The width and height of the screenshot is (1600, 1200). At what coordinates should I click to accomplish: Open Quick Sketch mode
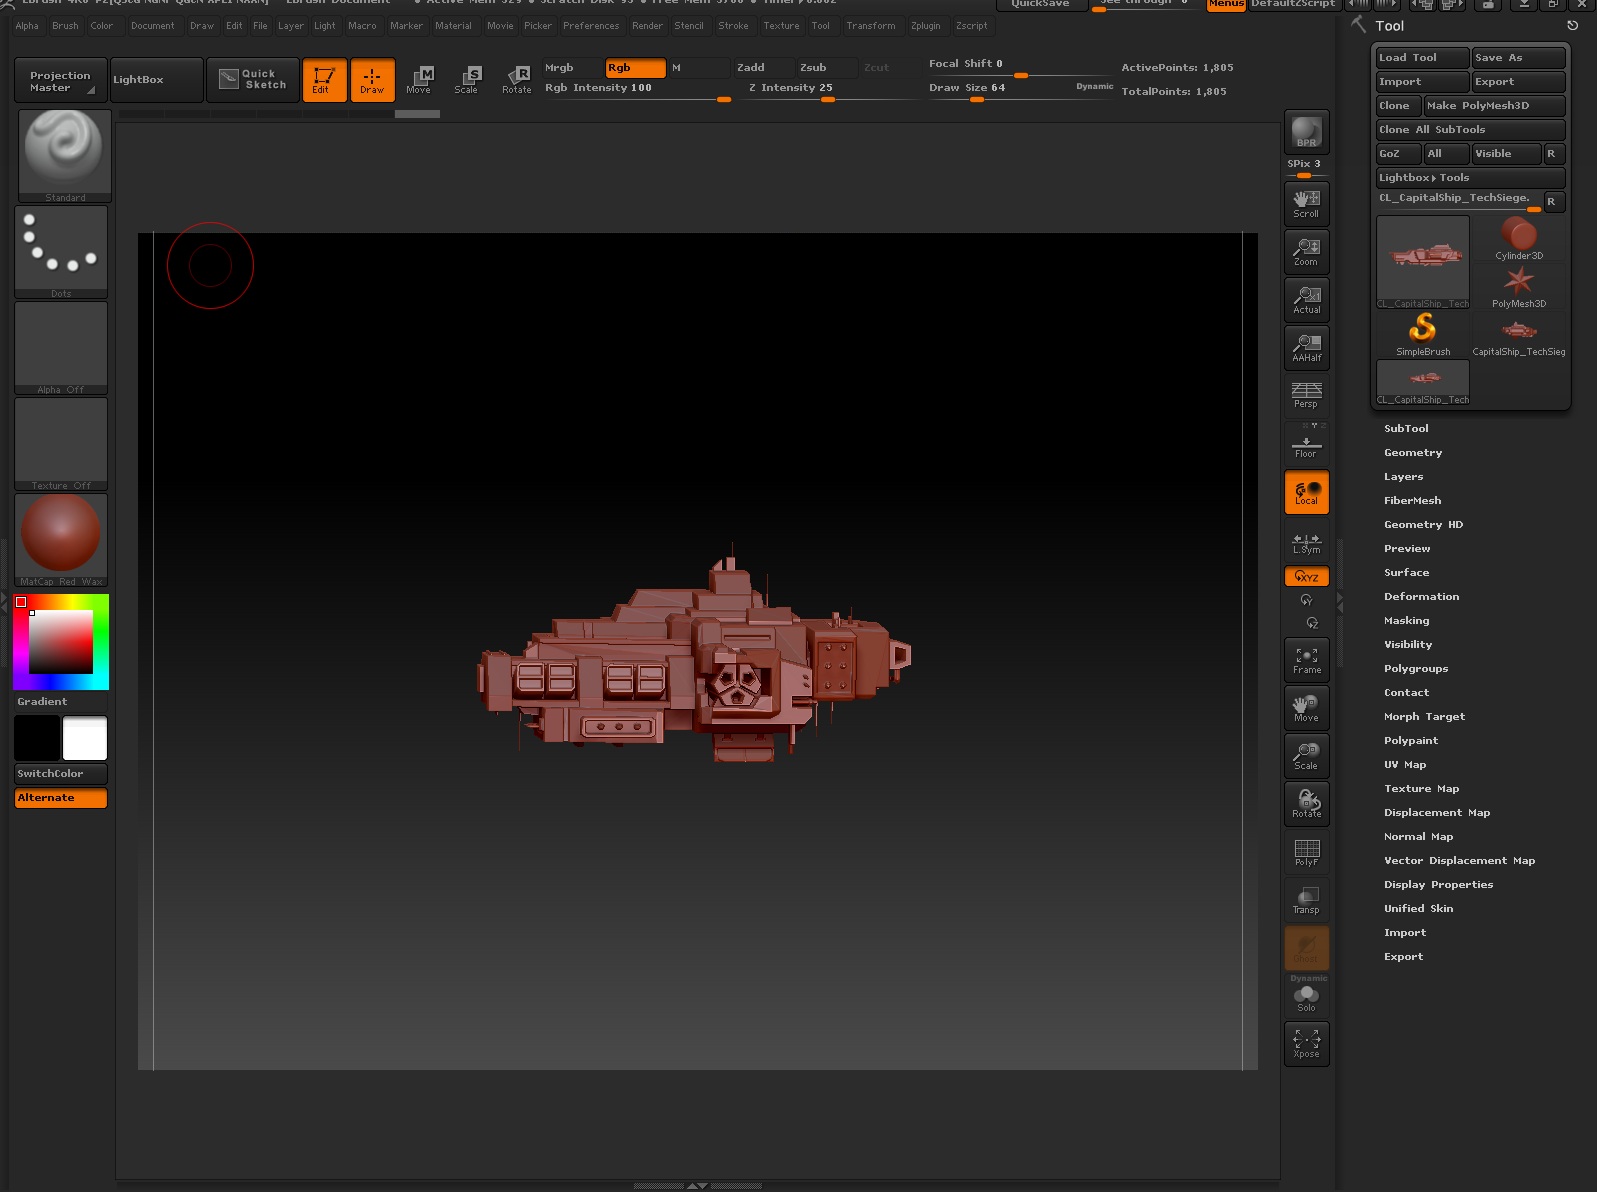[254, 80]
